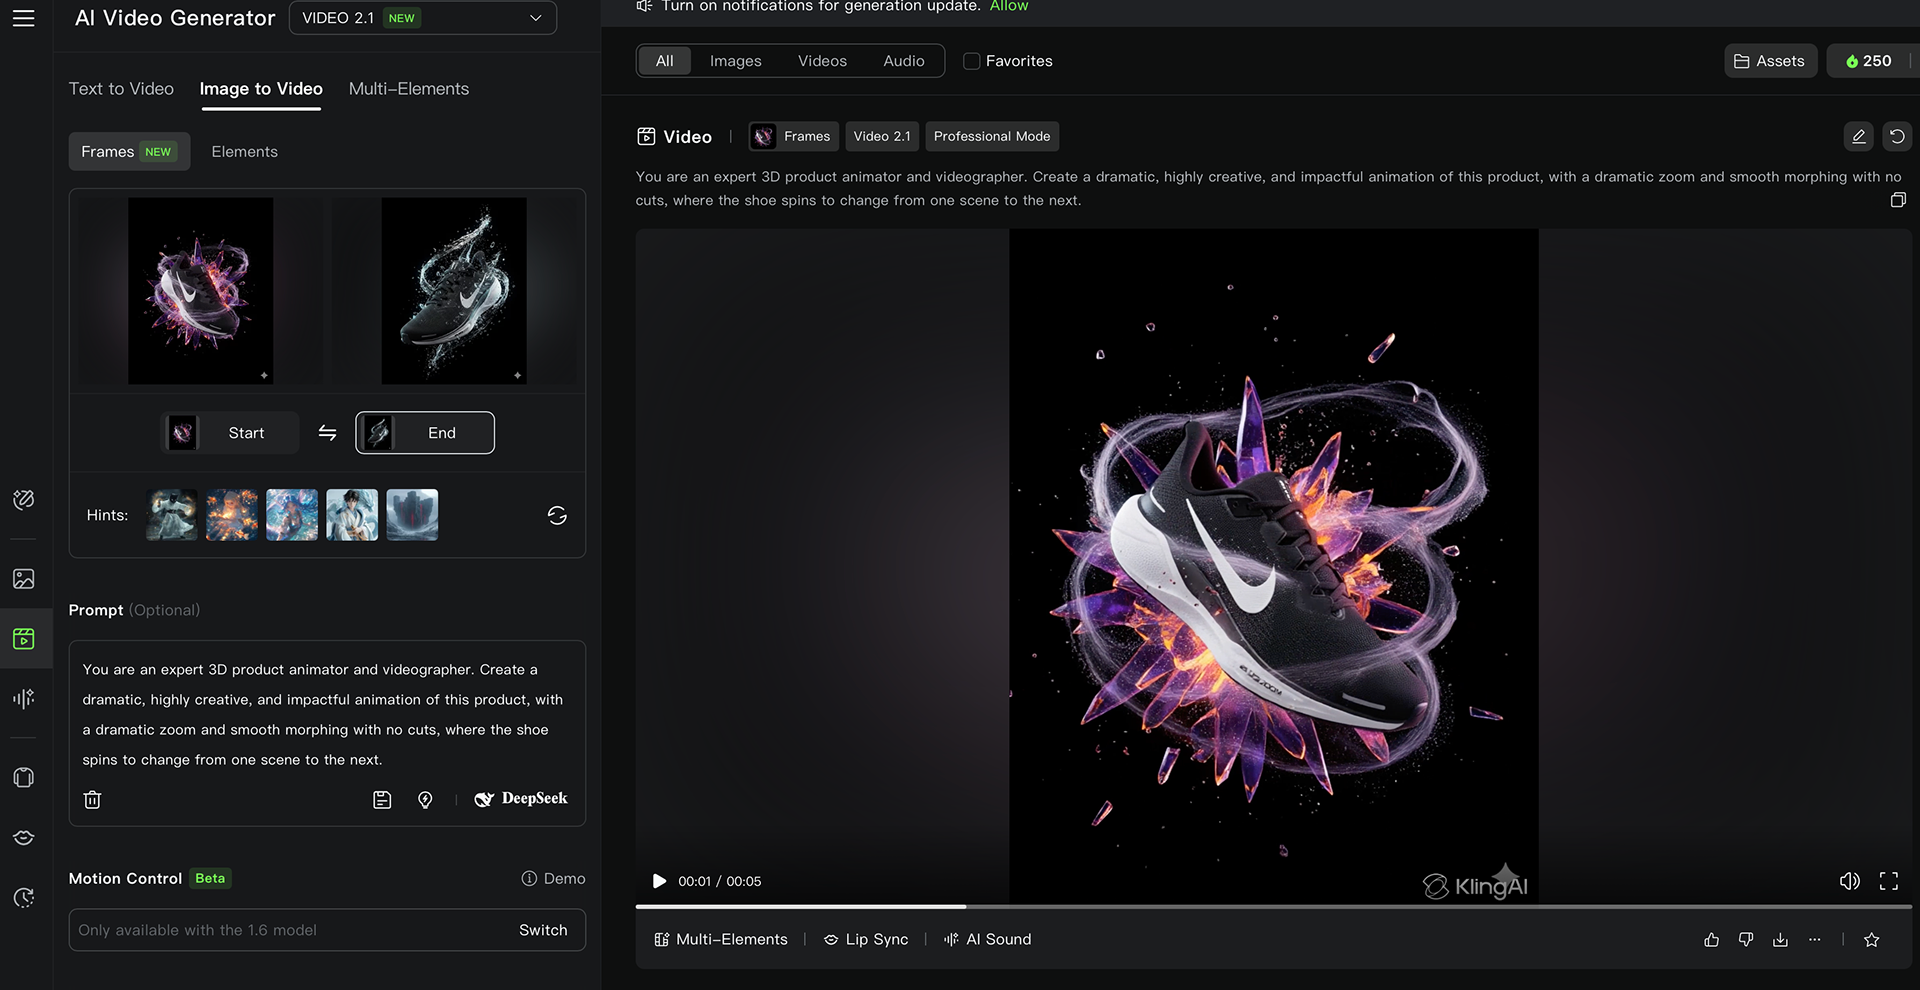Image resolution: width=1920 pixels, height=990 pixels.
Task: Click the end frame image thumbnail
Action: 454,291
